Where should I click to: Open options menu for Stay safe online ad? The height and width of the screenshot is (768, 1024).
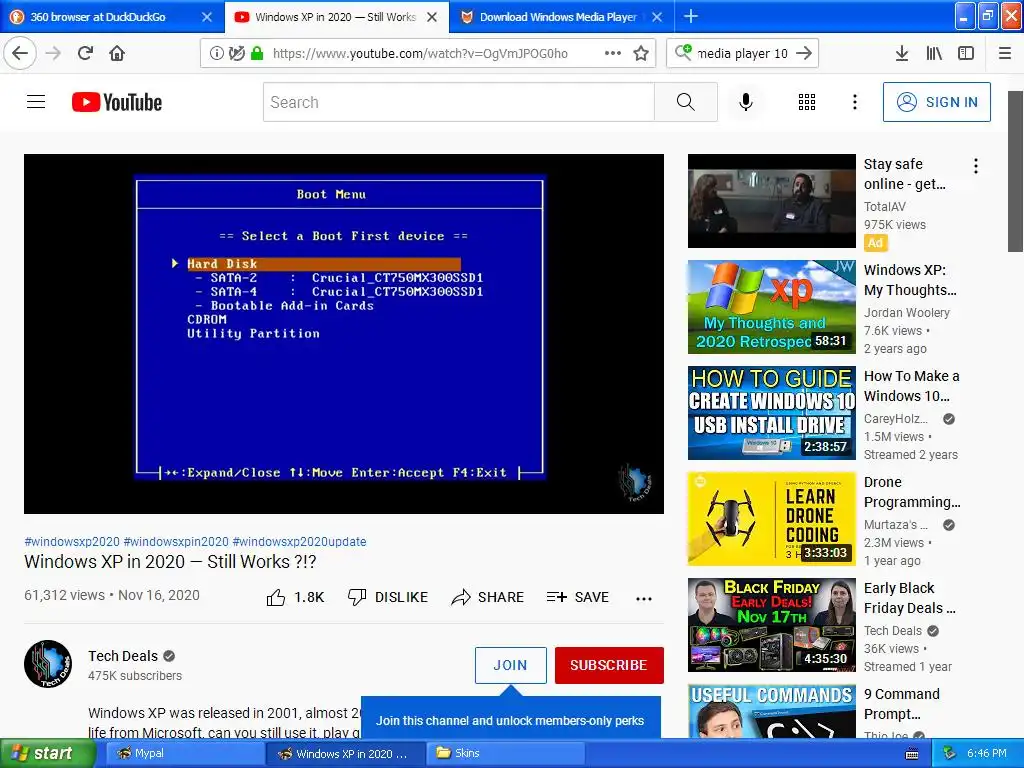tap(976, 166)
